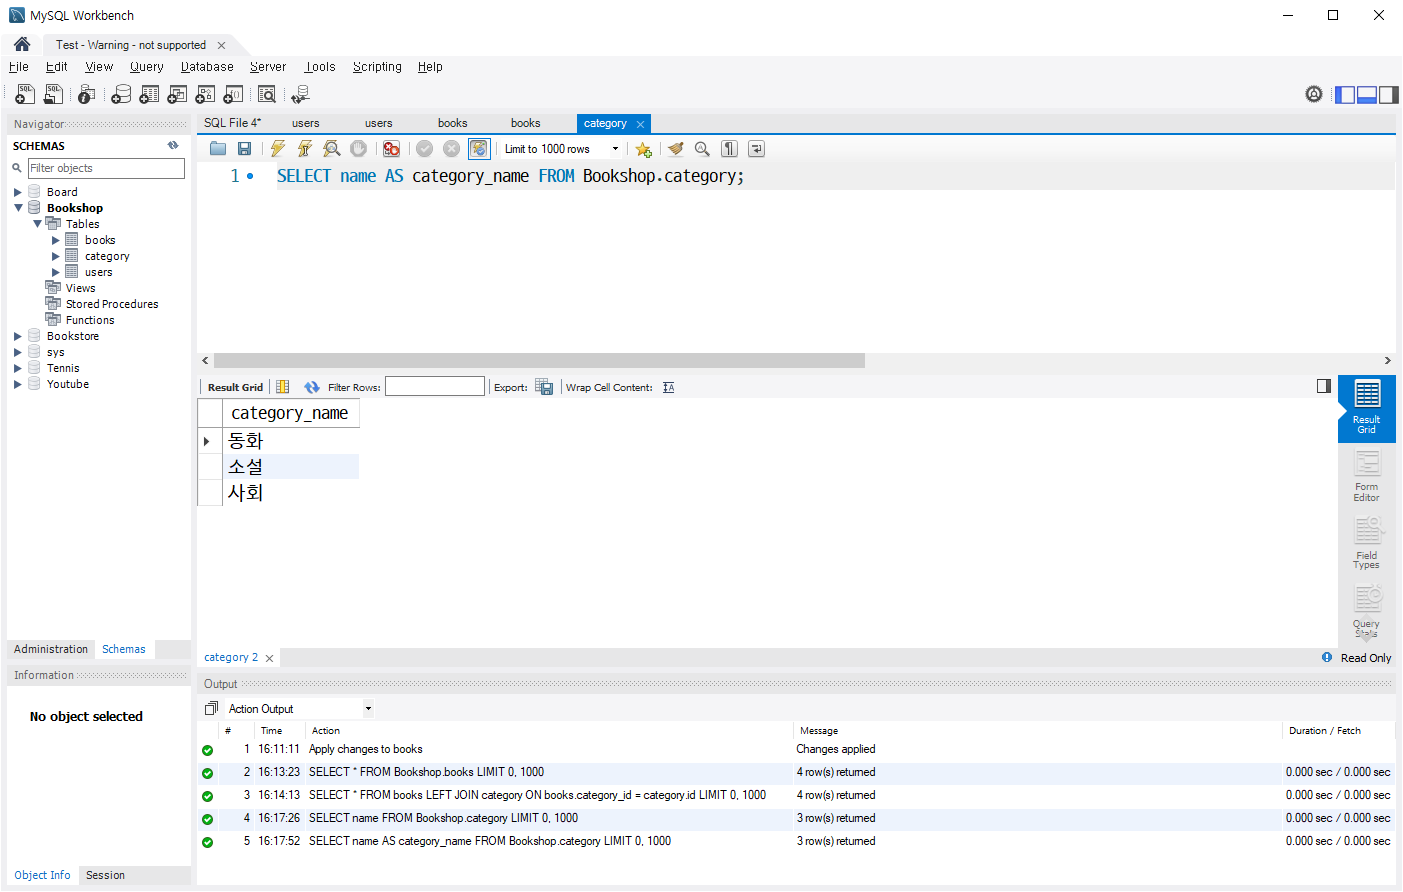Open the home screen tab icon
This screenshot has height=892, width=1403.
22,44
